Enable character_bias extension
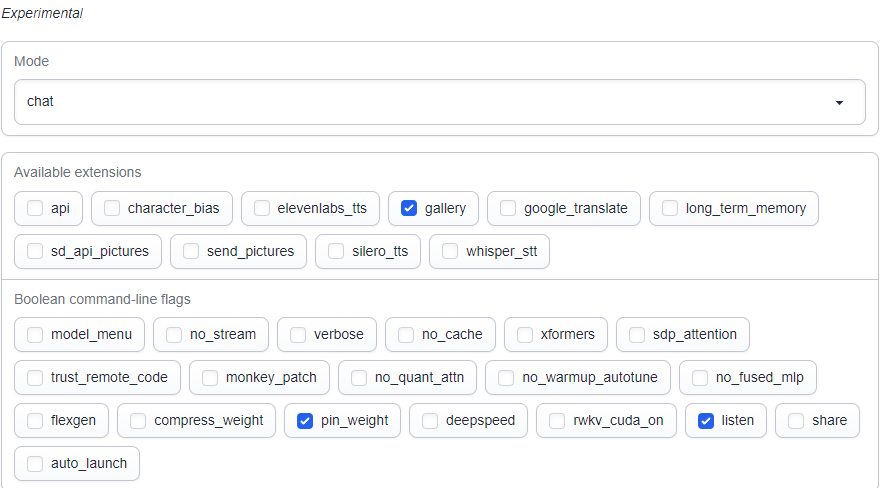 tap(112, 208)
